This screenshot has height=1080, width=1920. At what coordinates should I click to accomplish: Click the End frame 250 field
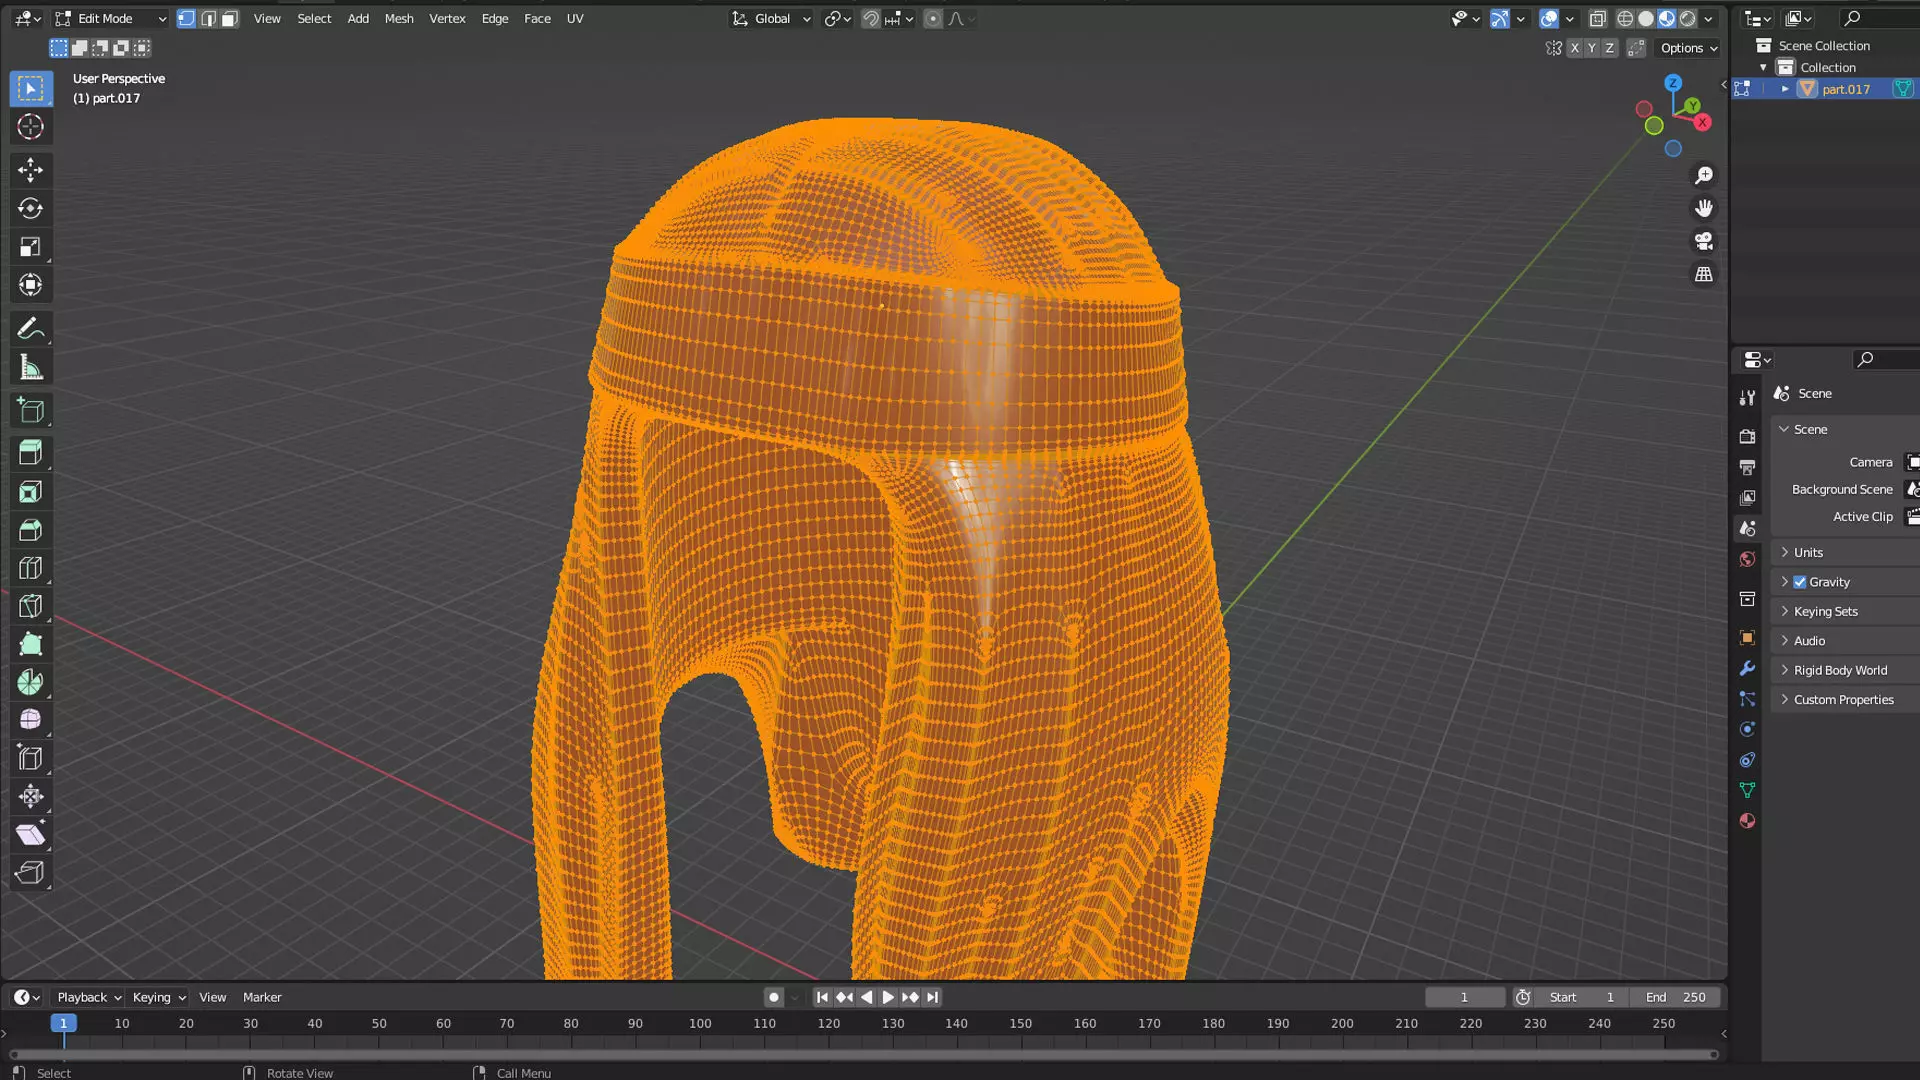click(x=1676, y=997)
